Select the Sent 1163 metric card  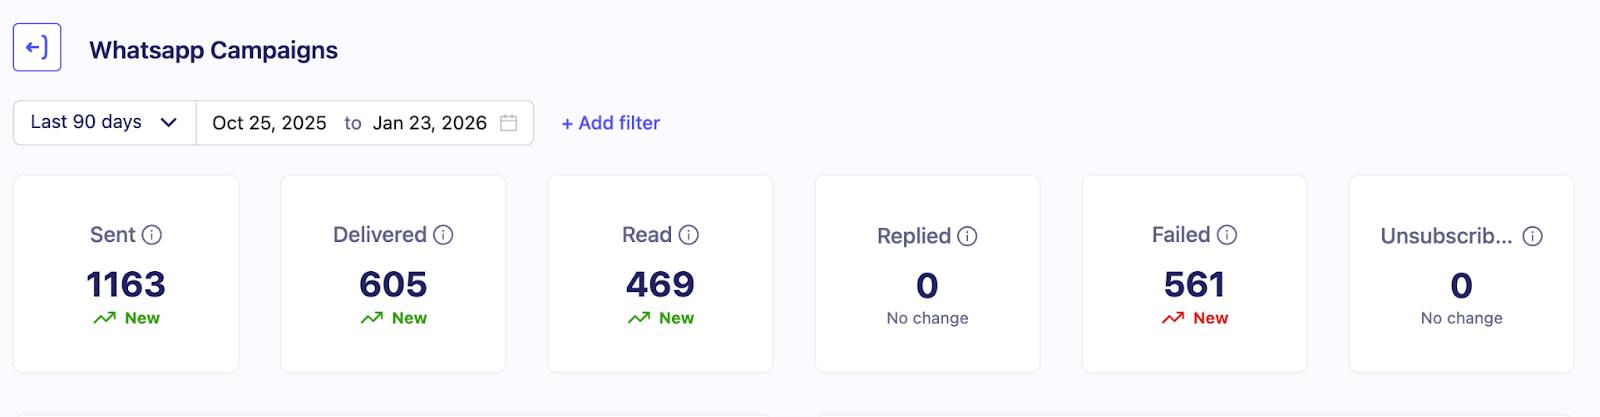[126, 274]
